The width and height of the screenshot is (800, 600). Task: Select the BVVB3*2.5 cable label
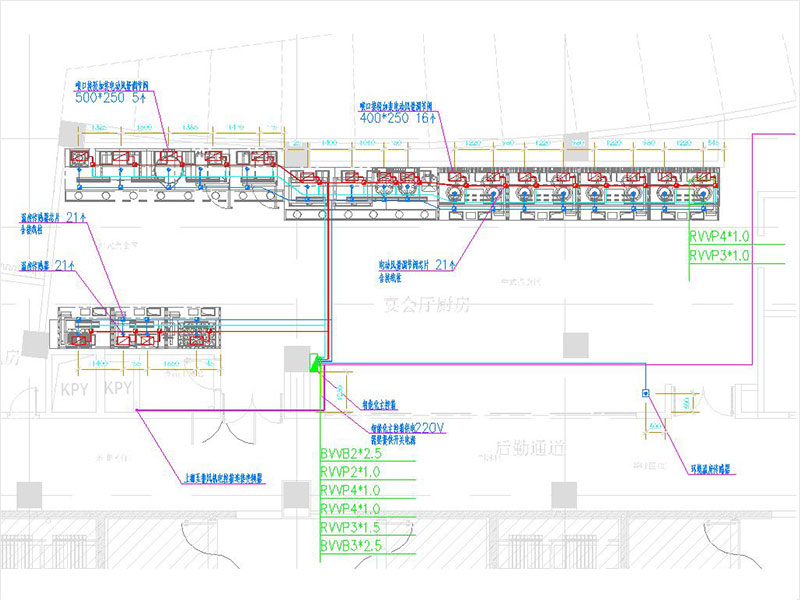pos(351,544)
